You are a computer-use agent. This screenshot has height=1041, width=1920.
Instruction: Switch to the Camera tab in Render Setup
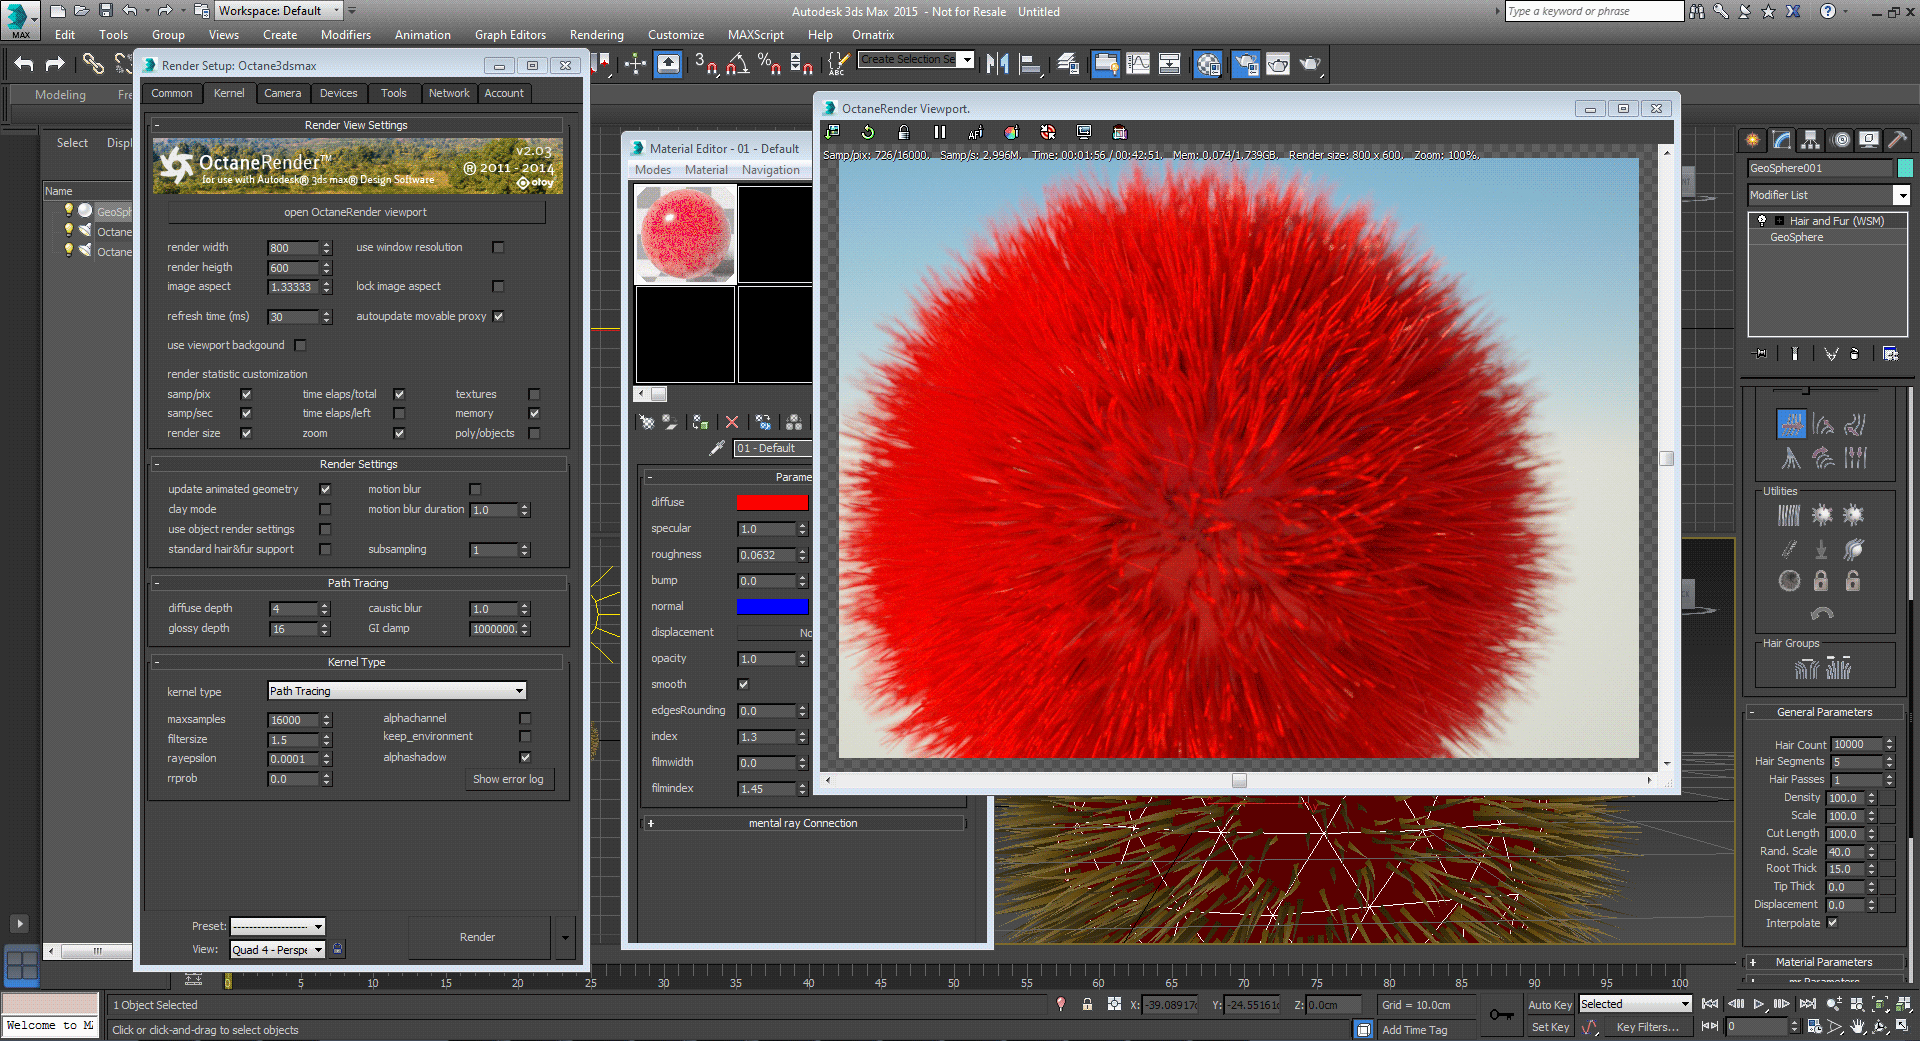282,93
